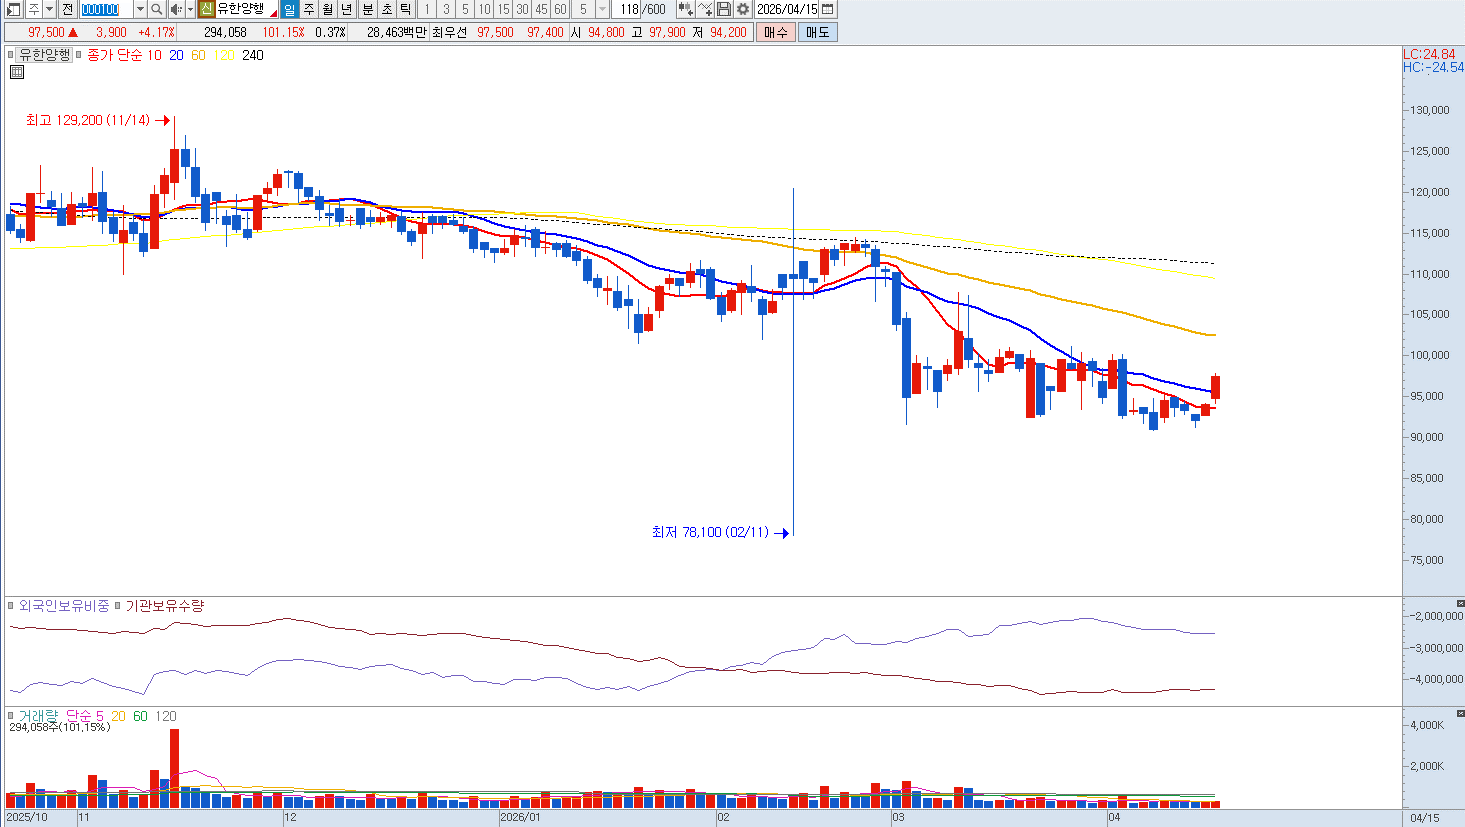Screen dimensions: 1465x827
Task: Click the add candlestick chart icon
Action: [x=686, y=9]
